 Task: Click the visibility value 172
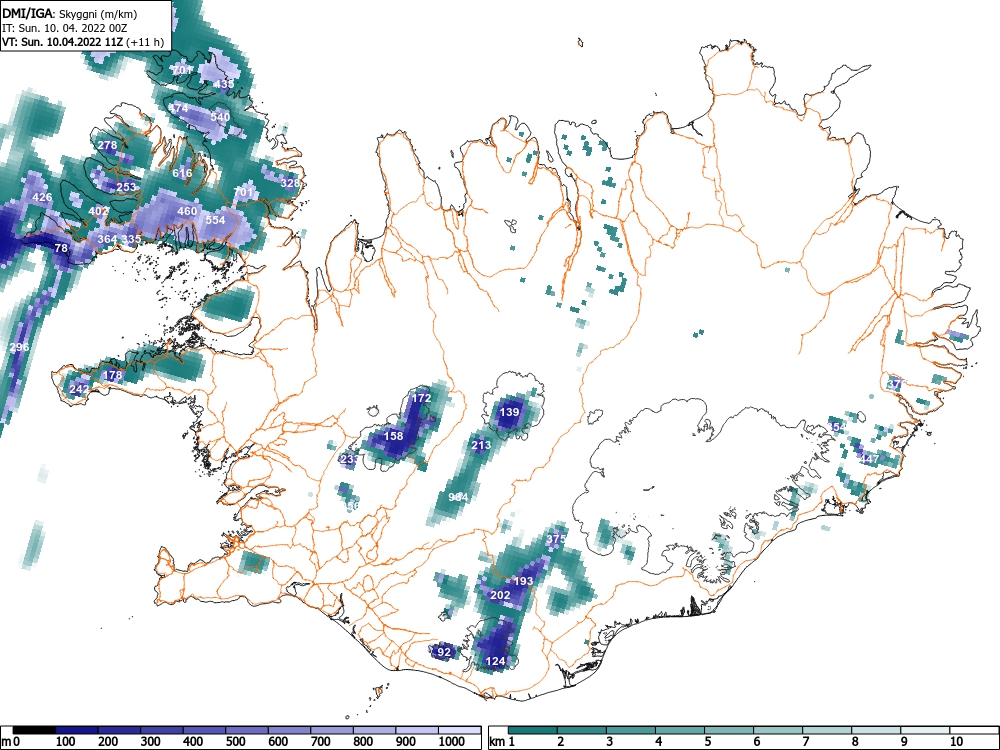pos(421,398)
